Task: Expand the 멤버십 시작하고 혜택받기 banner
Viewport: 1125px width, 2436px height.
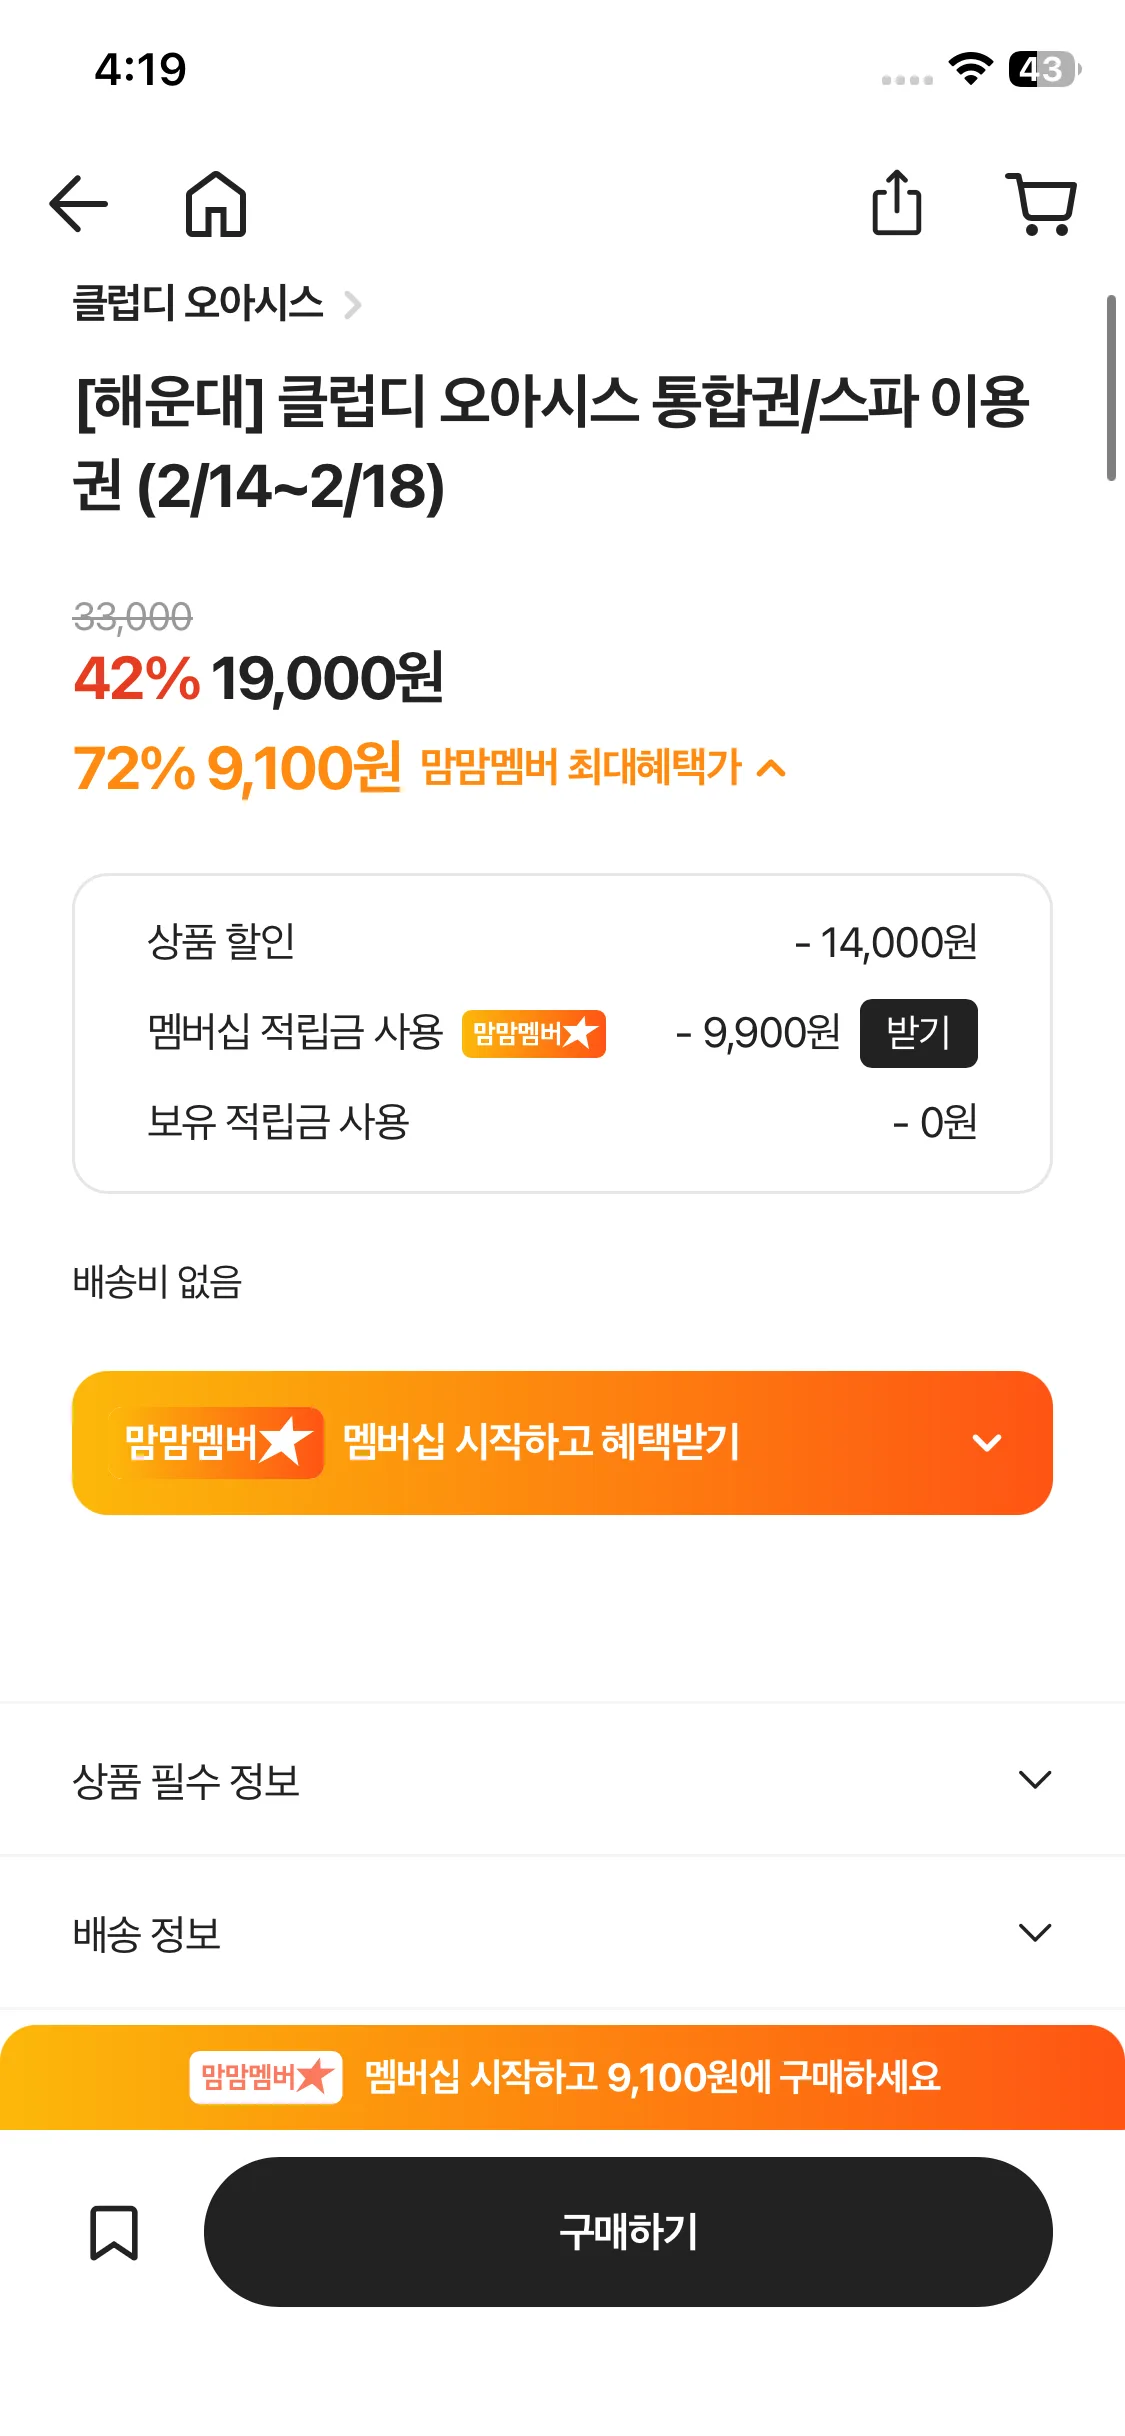Action: [x=986, y=1442]
